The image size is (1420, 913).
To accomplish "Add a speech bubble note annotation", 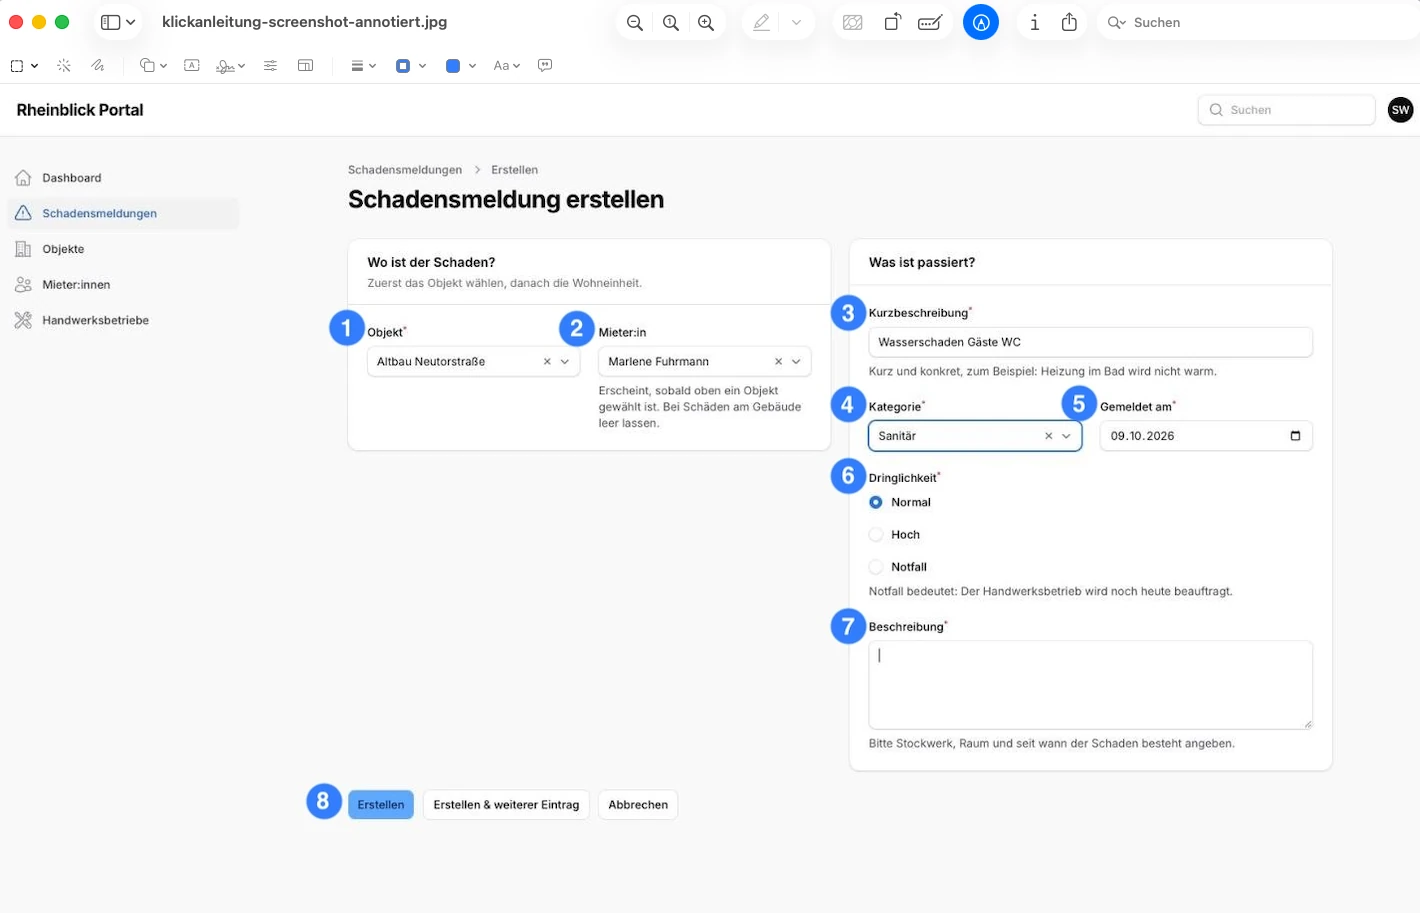I will [545, 66].
